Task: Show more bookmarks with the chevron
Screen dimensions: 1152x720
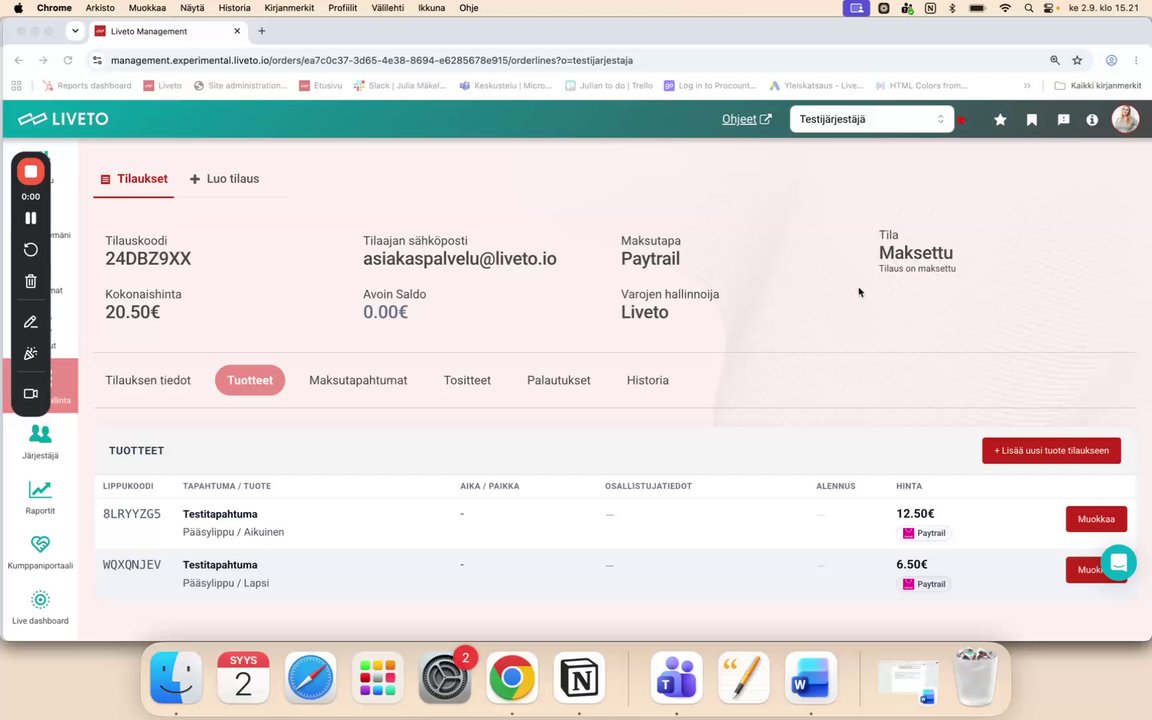Action: click(1027, 86)
